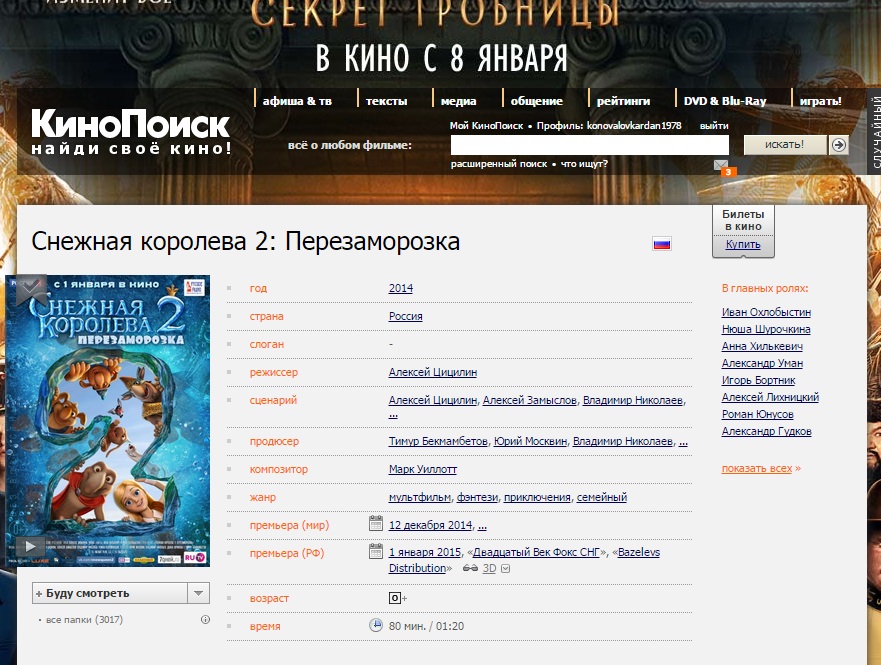Click the фэнтези genre link
Viewport: 881px width, 665px height.
(478, 498)
